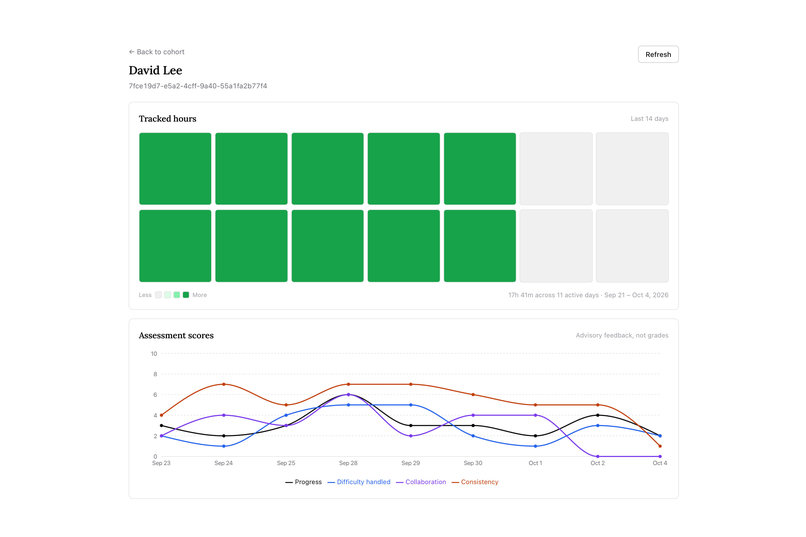Click the 8 y-axis label

point(155,374)
